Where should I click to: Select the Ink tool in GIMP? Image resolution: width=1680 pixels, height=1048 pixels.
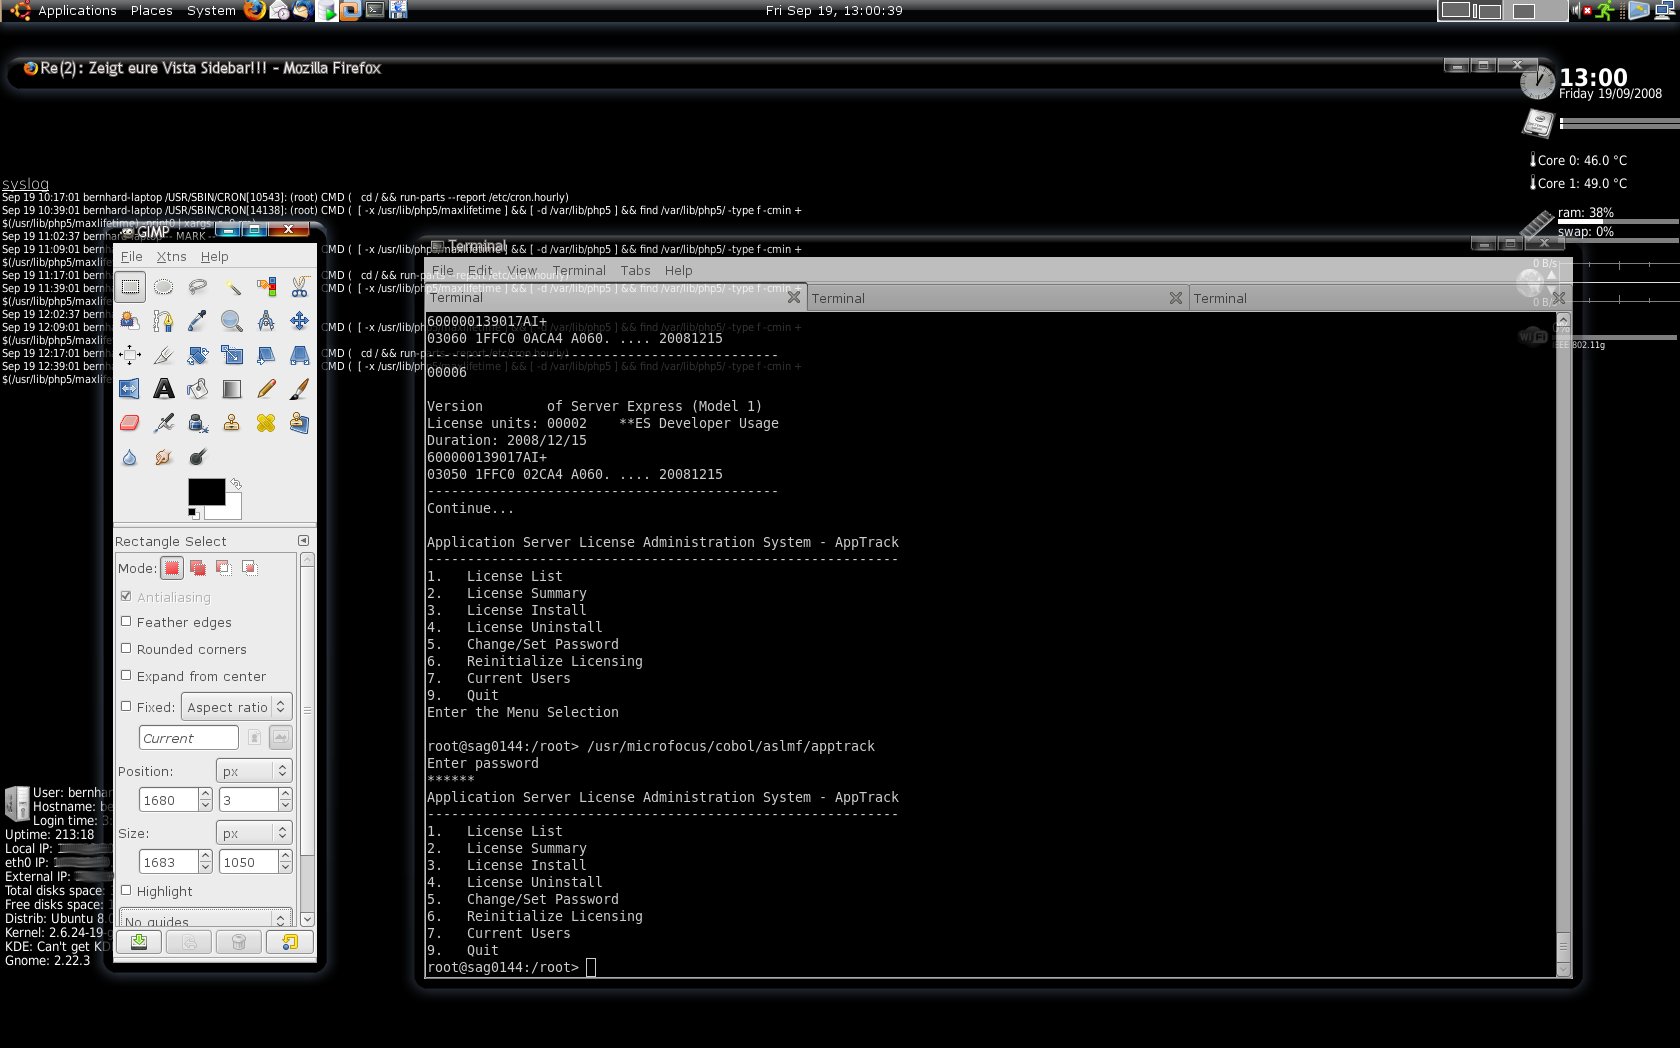coord(198,423)
